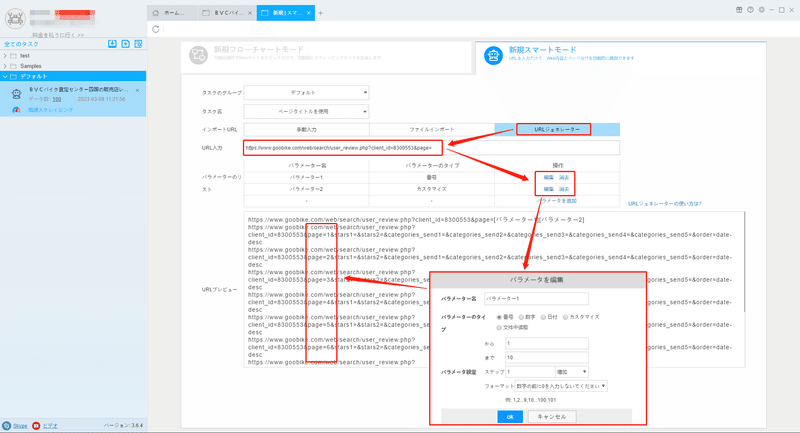Expand the Samples folder

click(5, 66)
